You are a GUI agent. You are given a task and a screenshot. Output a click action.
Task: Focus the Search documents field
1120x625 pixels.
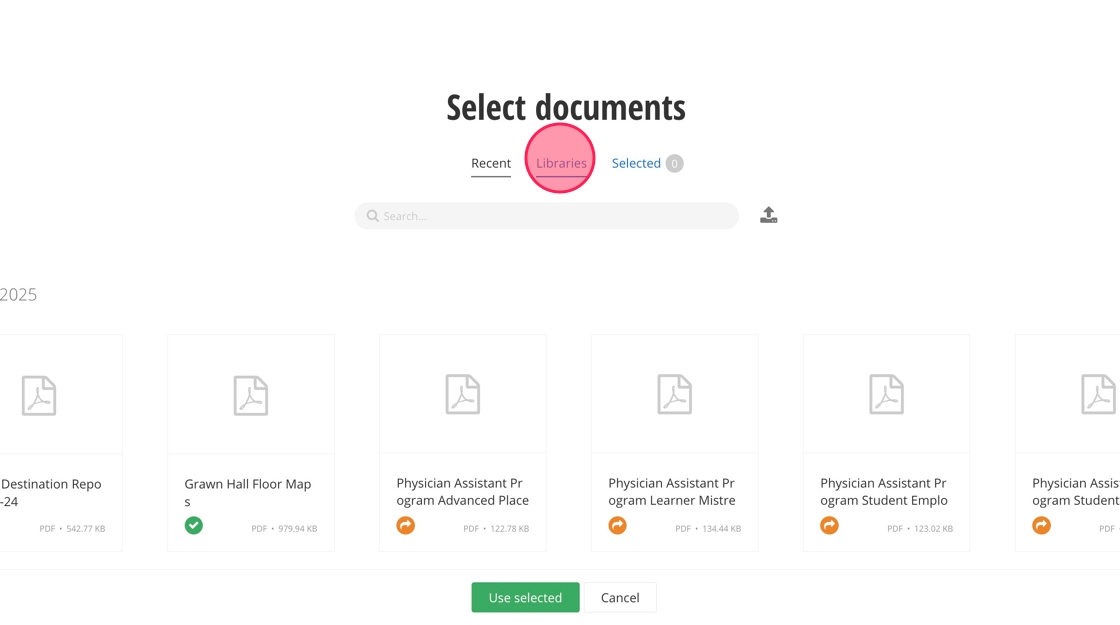546,216
